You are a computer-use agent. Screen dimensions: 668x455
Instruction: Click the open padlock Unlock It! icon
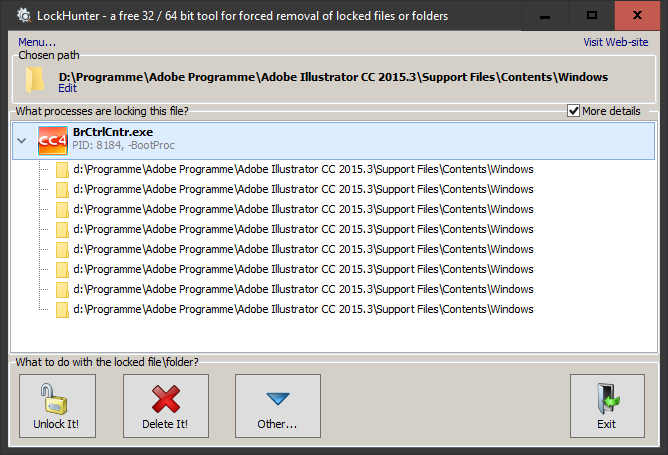click(x=54, y=399)
